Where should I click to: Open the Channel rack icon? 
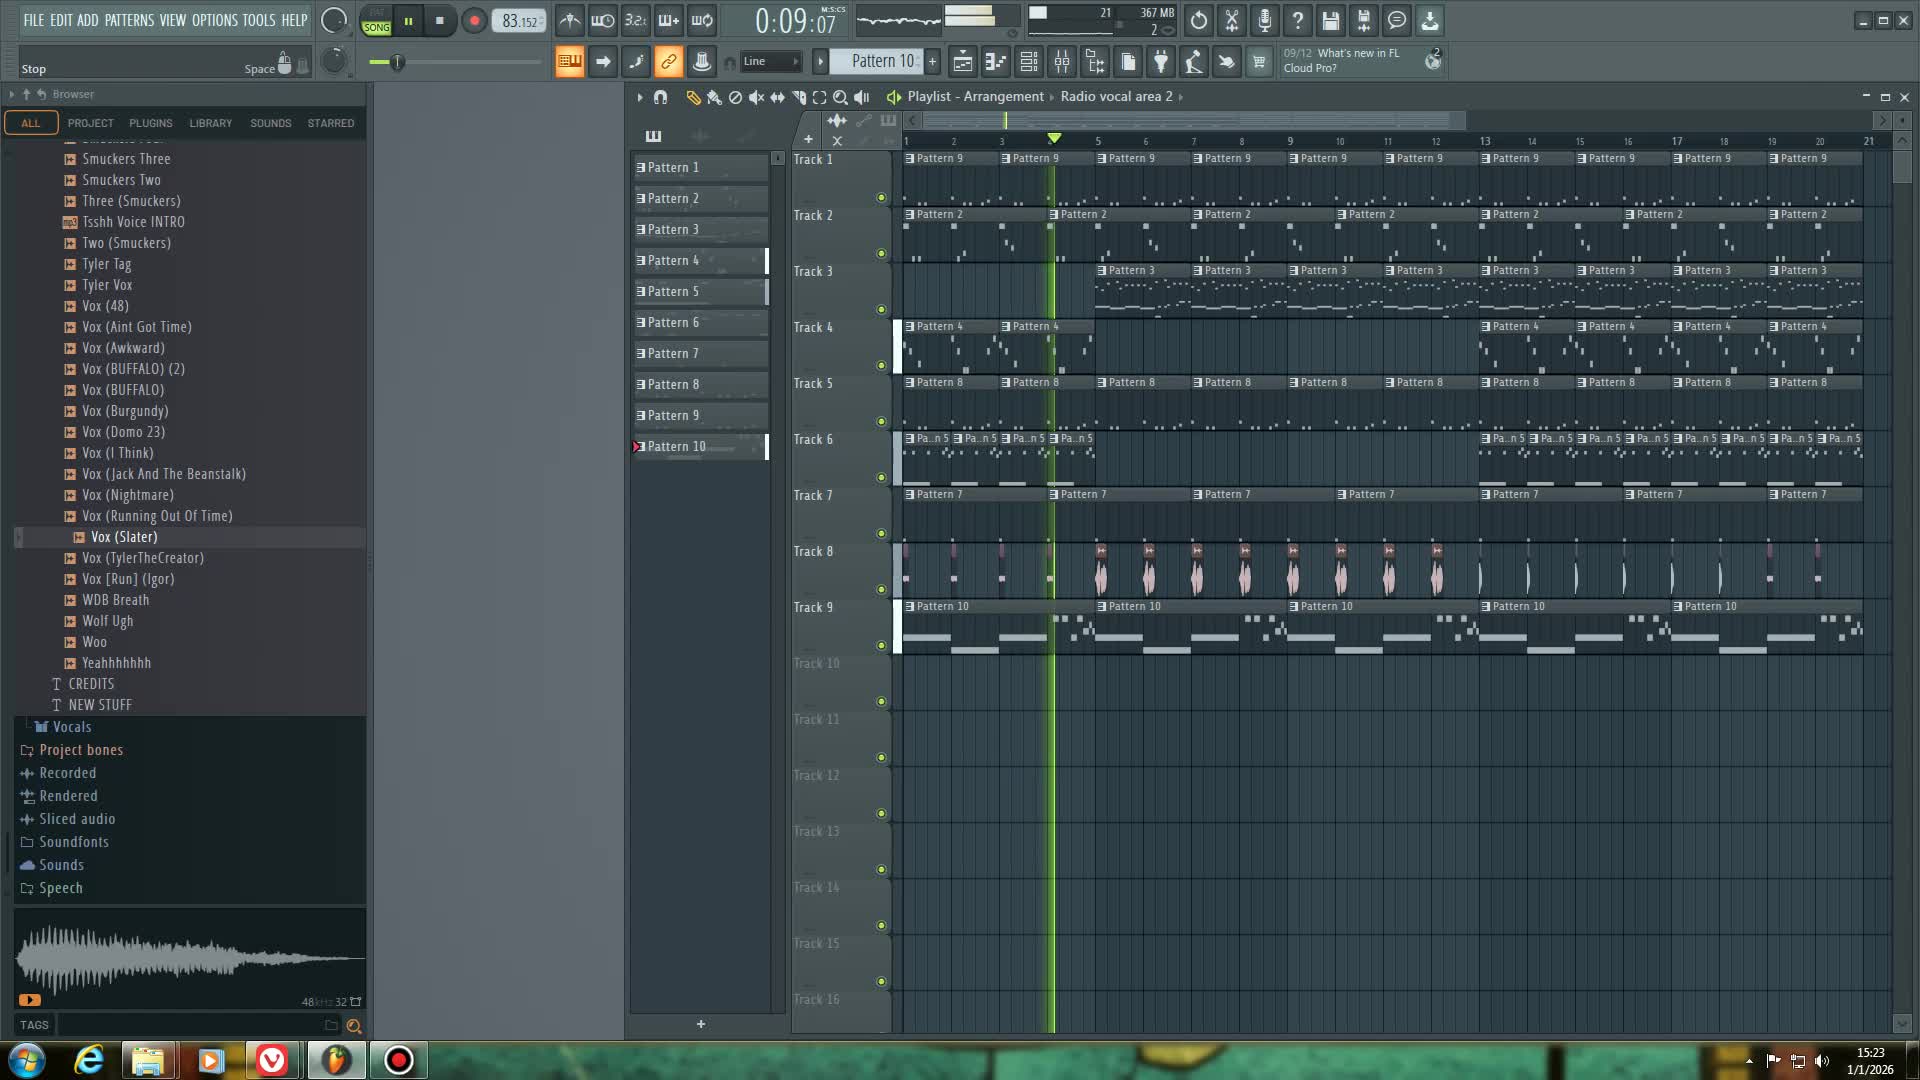1029,62
